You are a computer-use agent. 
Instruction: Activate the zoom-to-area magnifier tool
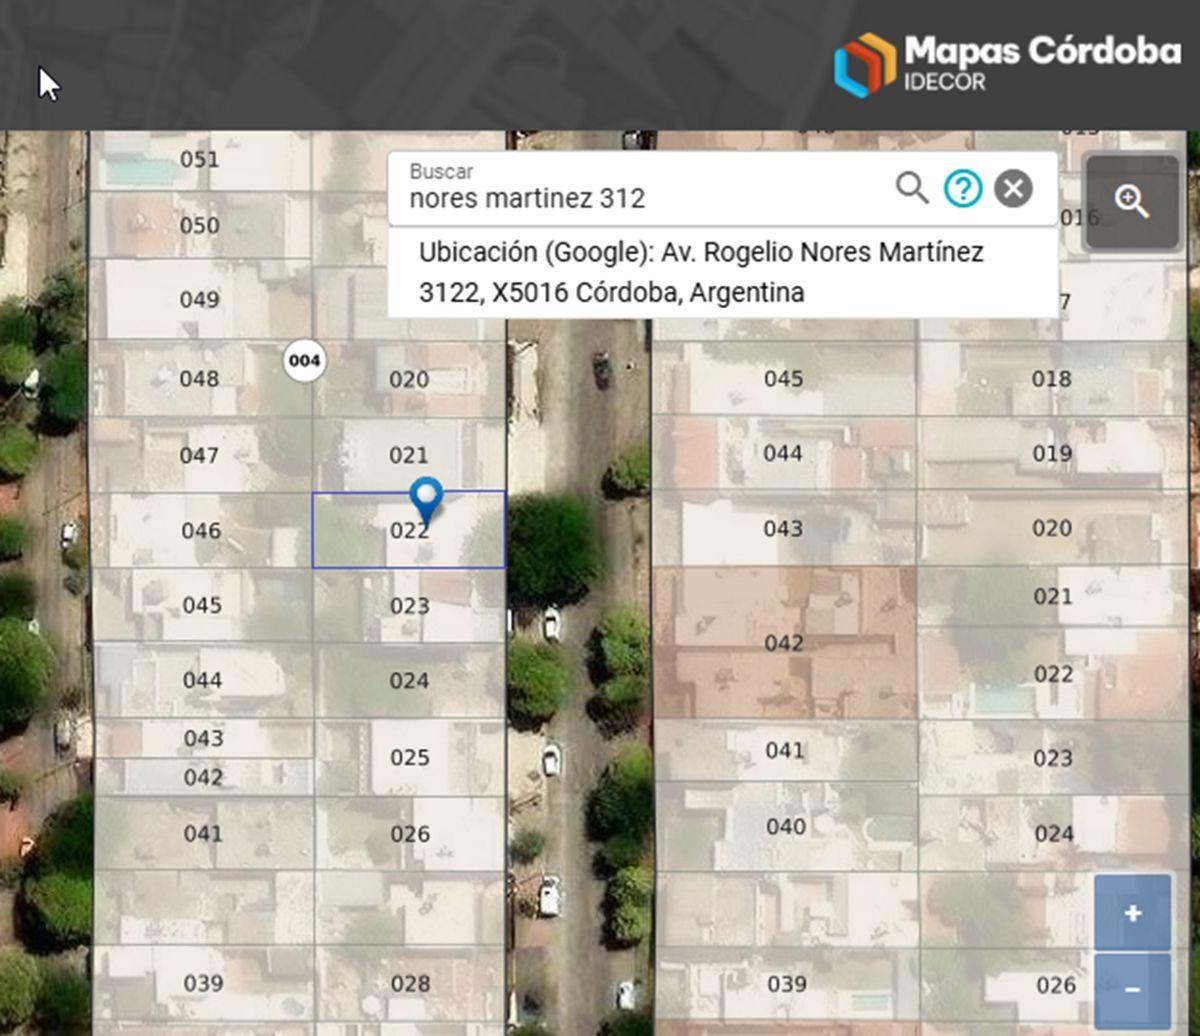click(1132, 202)
